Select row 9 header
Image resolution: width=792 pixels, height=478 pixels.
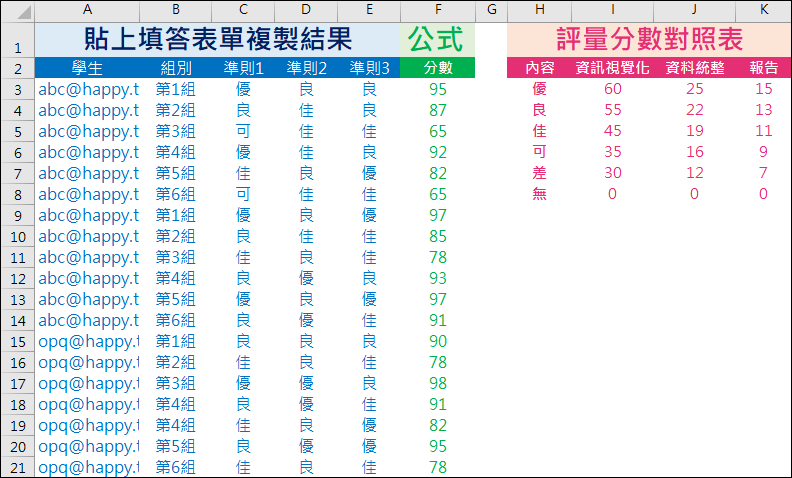(x=18, y=215)
